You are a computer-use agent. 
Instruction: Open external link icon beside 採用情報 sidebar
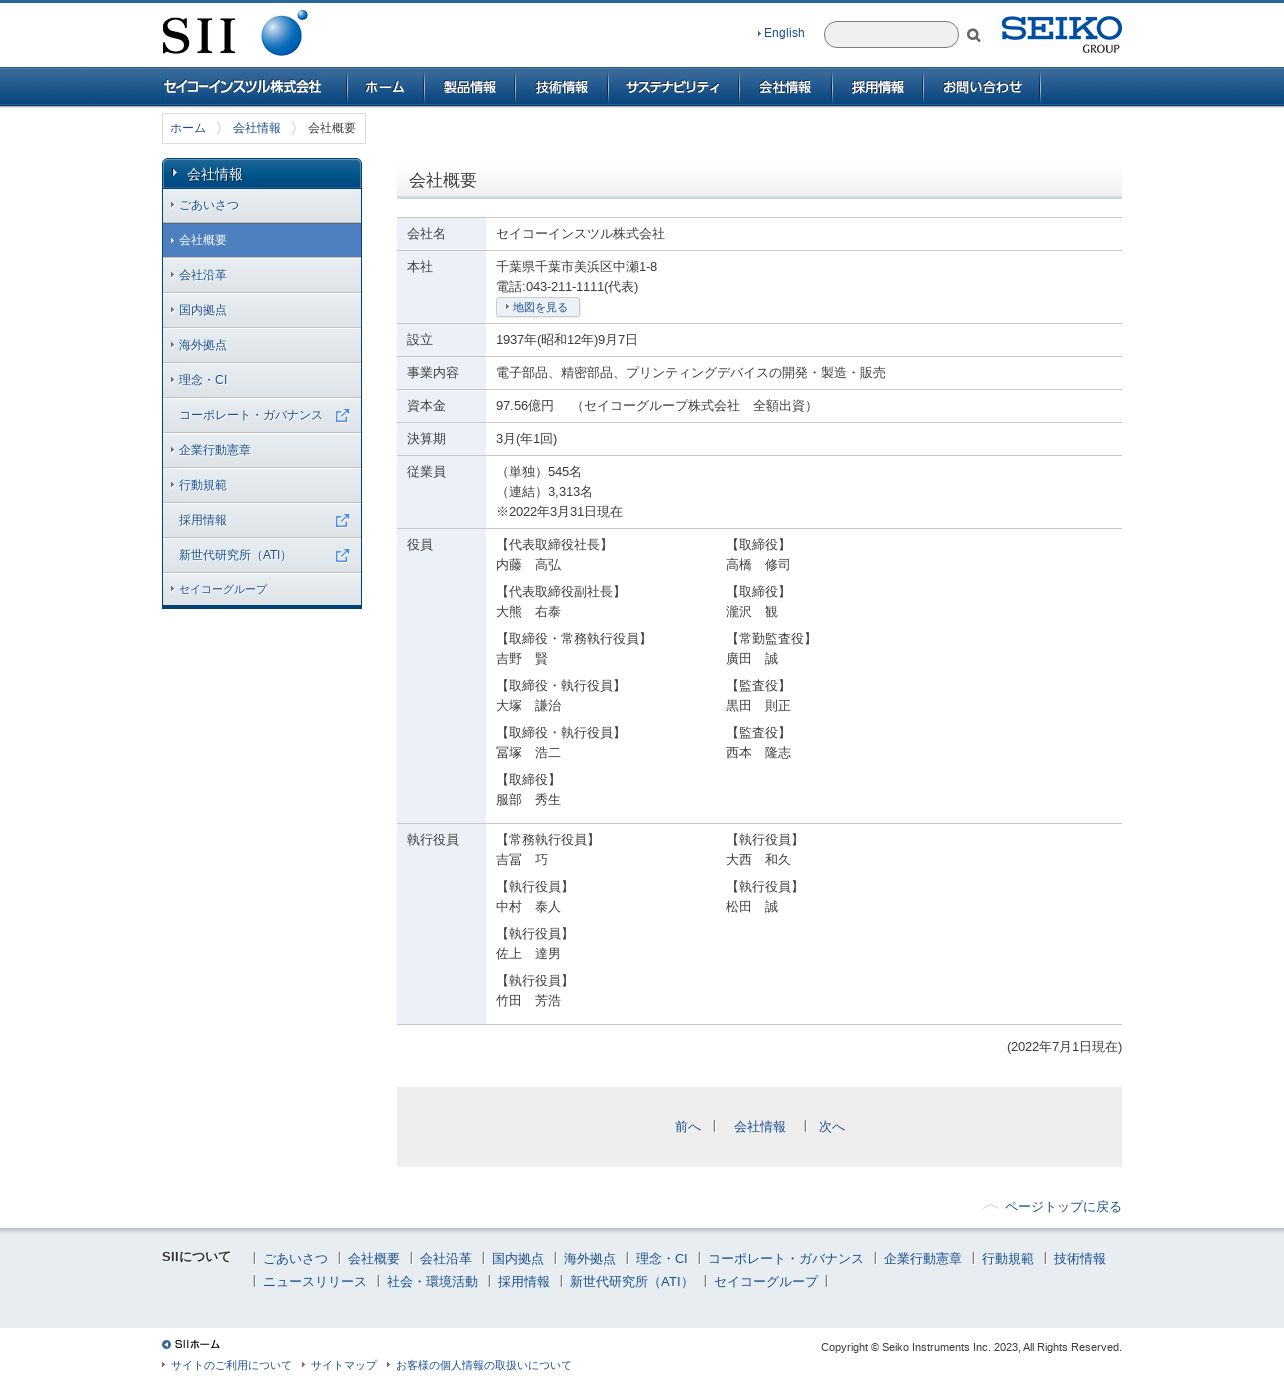click(x=342, y=520)
